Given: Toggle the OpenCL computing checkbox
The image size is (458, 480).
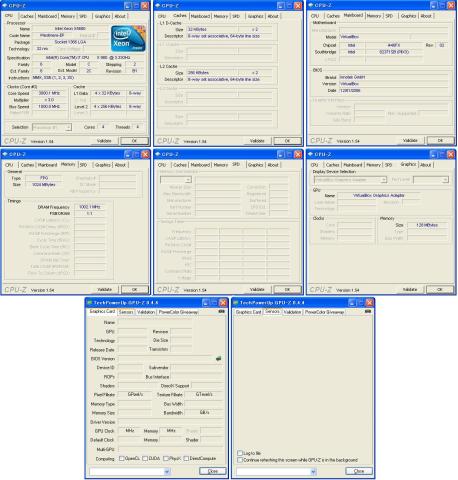Looking at the screenshot, I should point(122,459).
